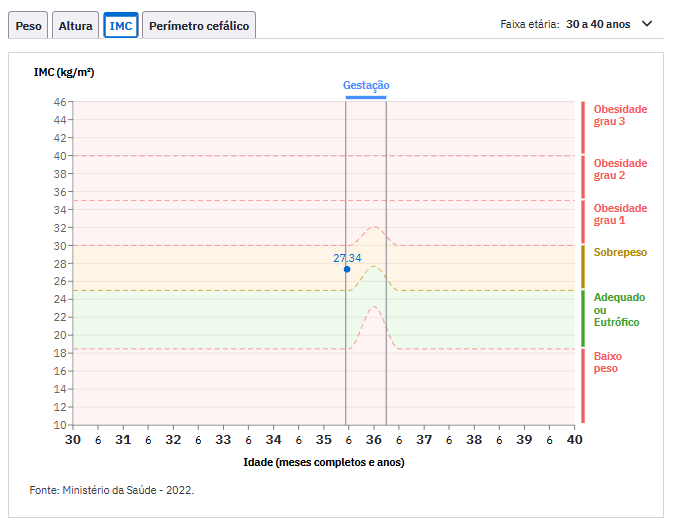697x525 pixels.
Task: Click the Adequado ou Eutrófico legend label
Action: [x=619, y=309]
